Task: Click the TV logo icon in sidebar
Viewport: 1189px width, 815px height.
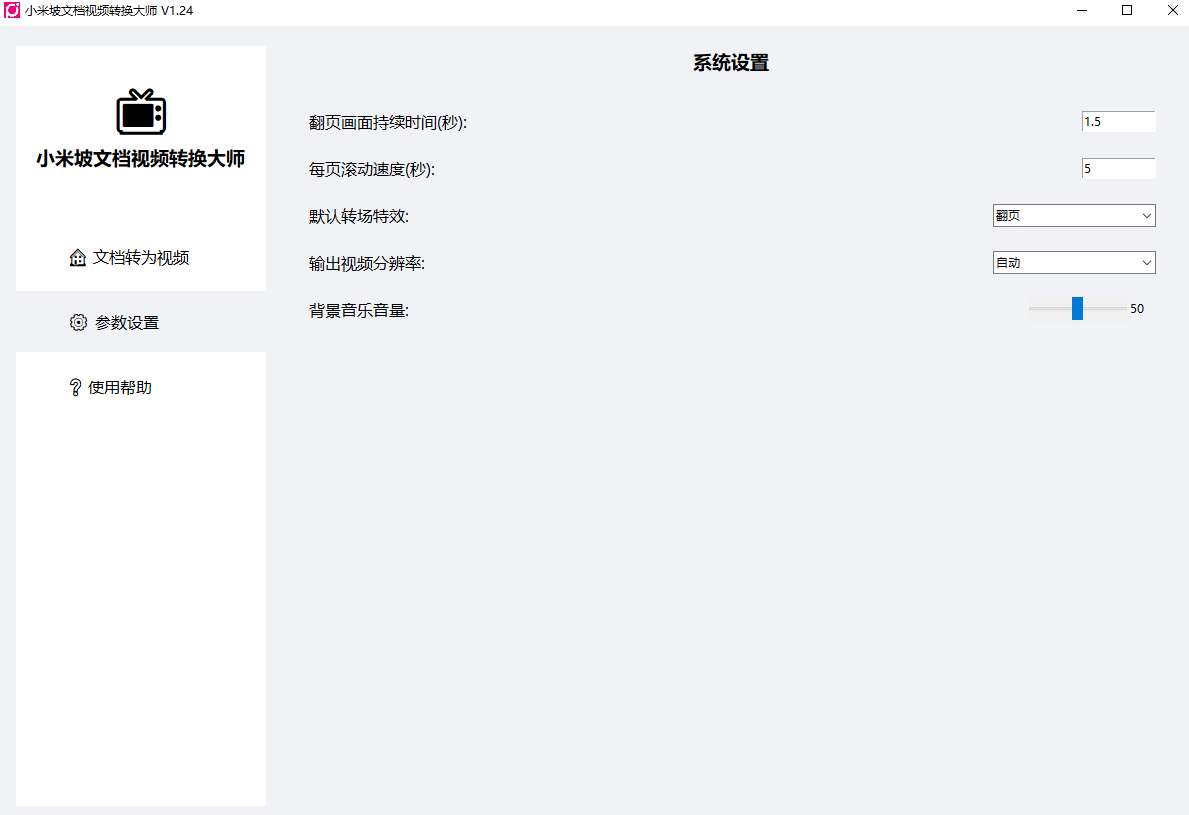Action: (141, 111)
